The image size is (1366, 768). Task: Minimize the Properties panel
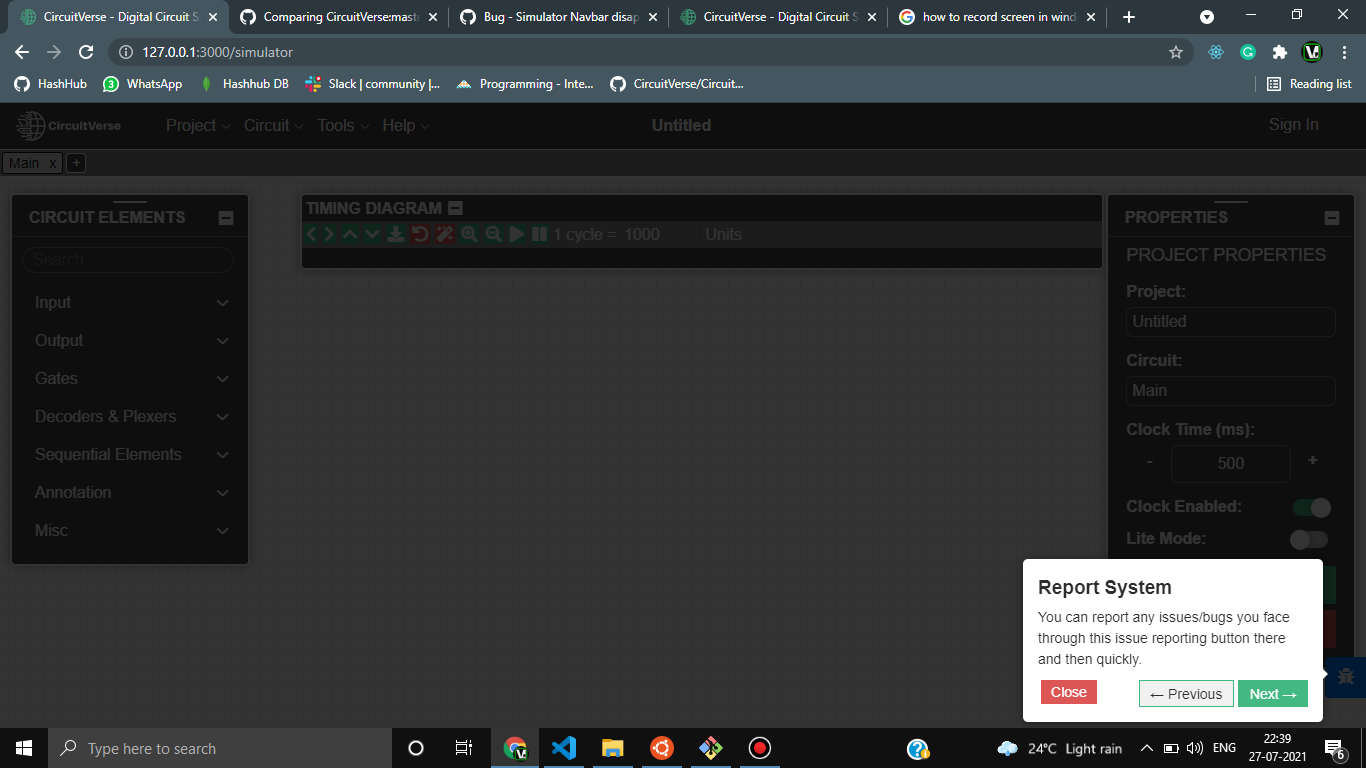1331,218
